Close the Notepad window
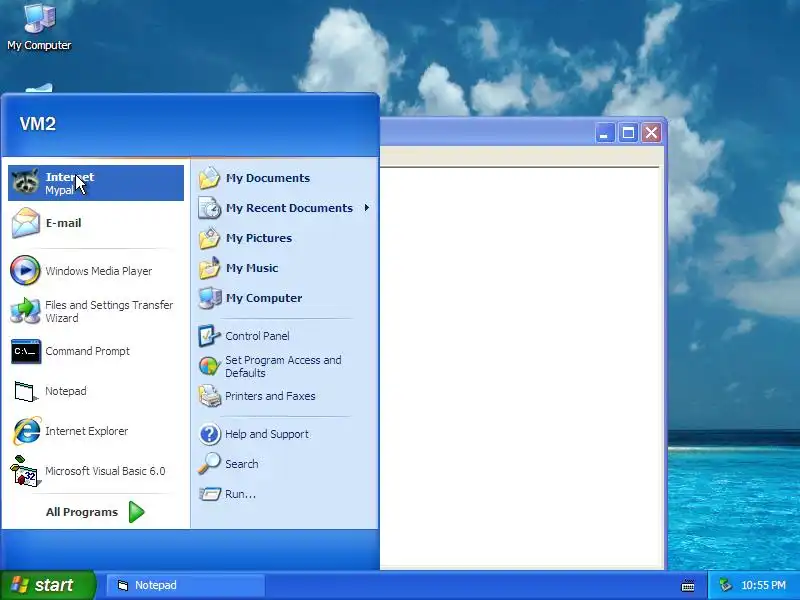Viewport: 800px width, 600px height. (652, 133)
